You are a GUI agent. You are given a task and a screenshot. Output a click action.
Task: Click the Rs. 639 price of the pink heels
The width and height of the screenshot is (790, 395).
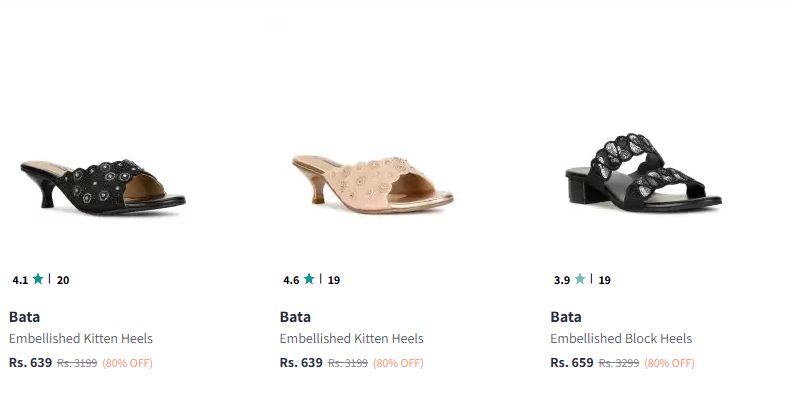click(x=301, y=362)
